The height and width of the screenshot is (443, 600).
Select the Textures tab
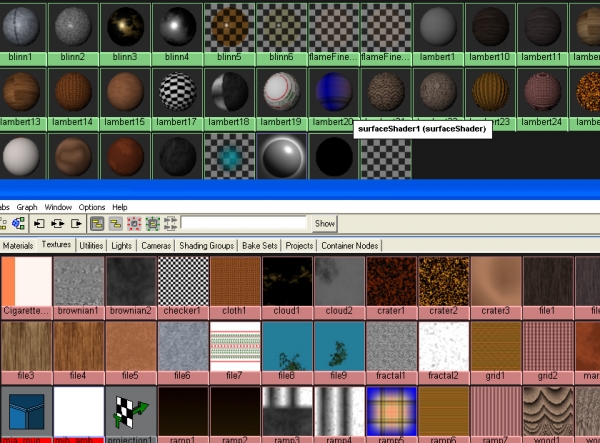(x=56, y=245)
